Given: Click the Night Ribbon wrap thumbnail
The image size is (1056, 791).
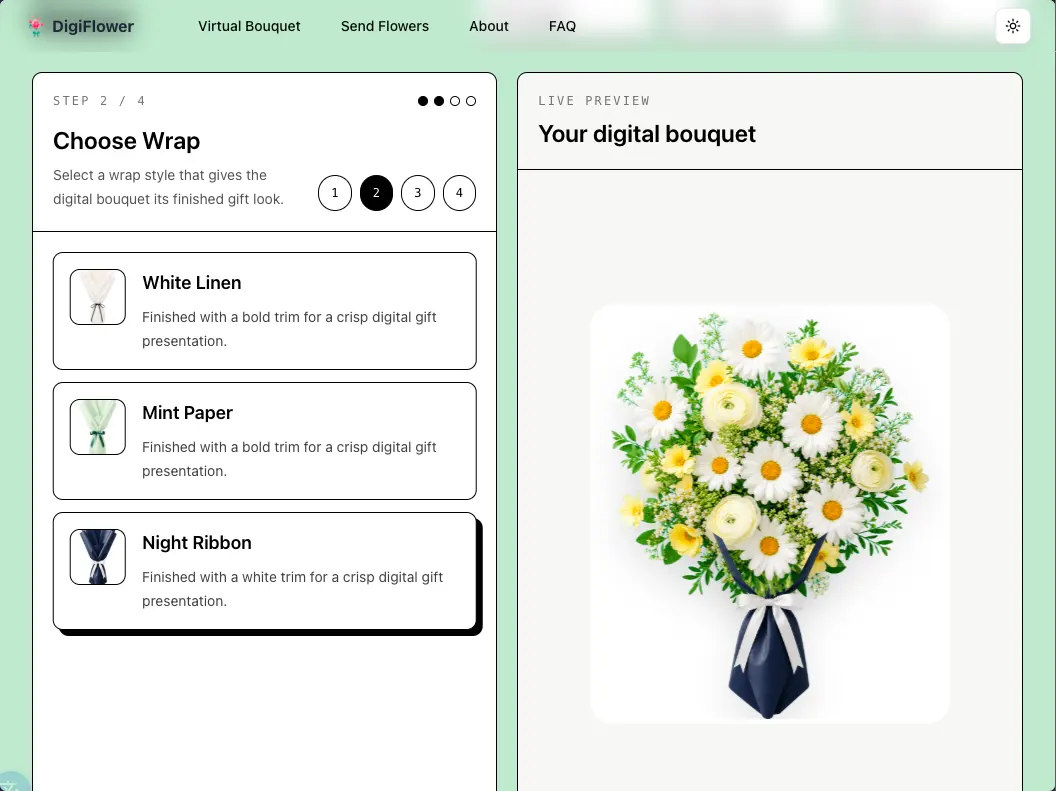Looking at the screenshot, I should [98, 557].
